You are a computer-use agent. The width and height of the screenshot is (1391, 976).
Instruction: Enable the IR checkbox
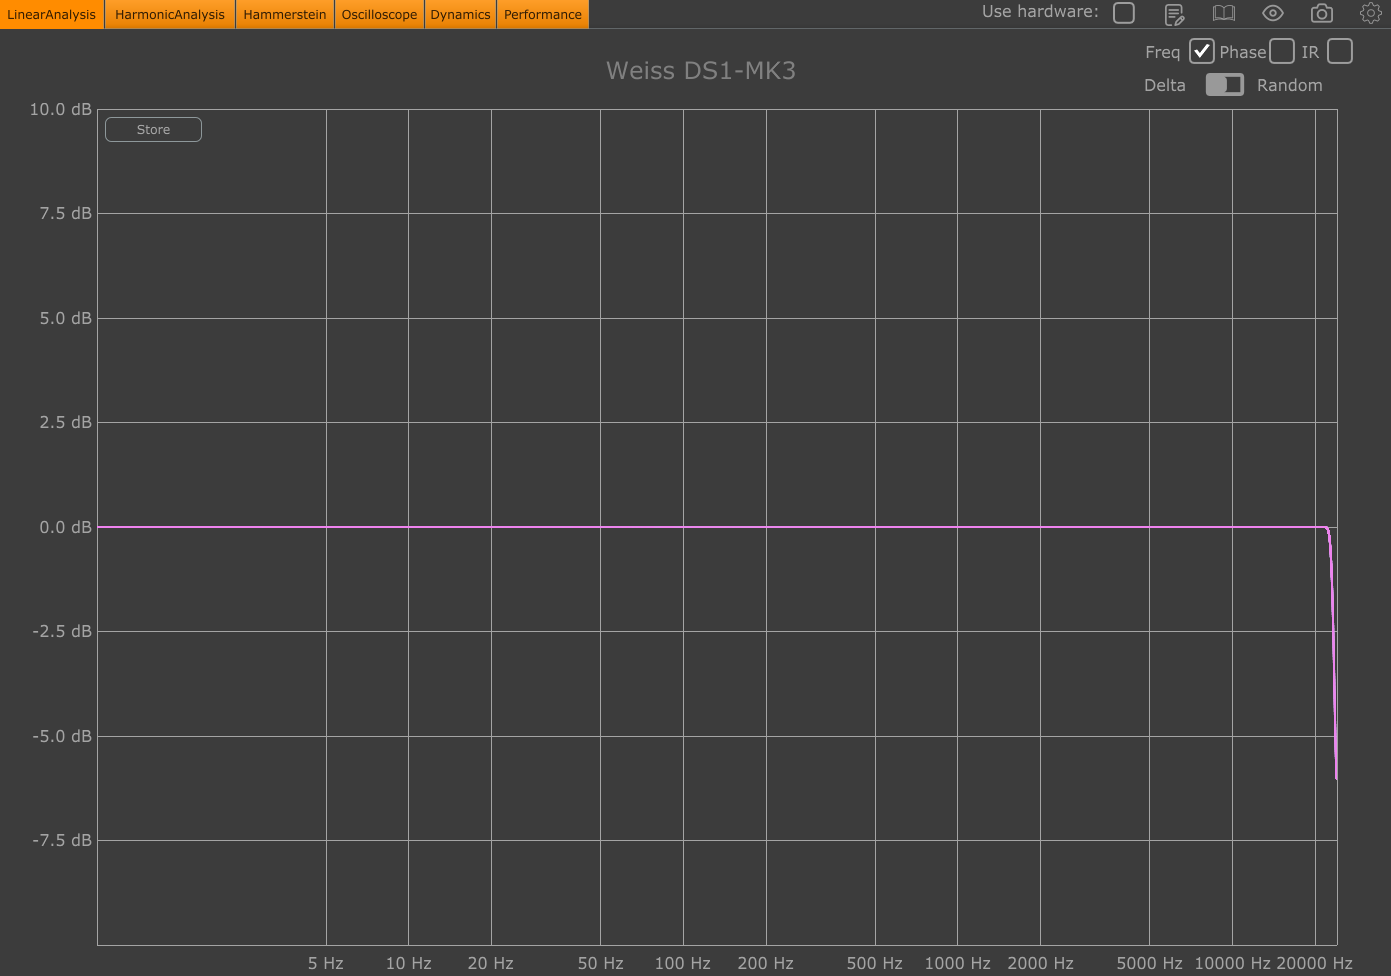tap(1340, 51)
